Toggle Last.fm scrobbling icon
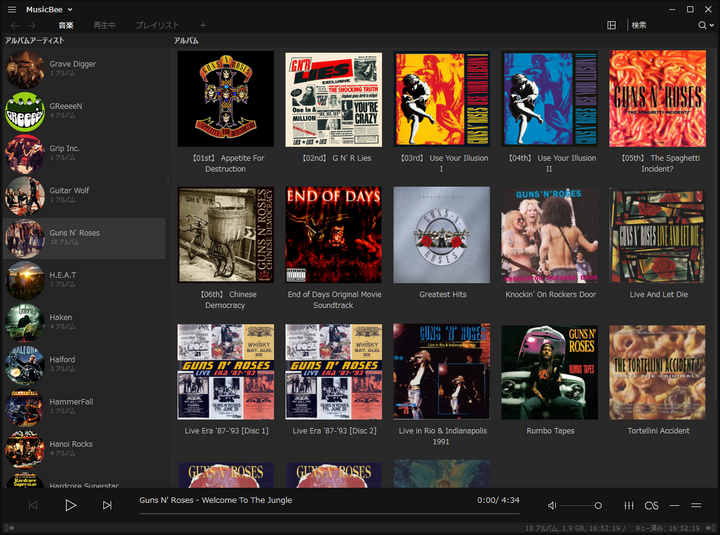Viewport: 720px width, 535px height. click(651, 505)
